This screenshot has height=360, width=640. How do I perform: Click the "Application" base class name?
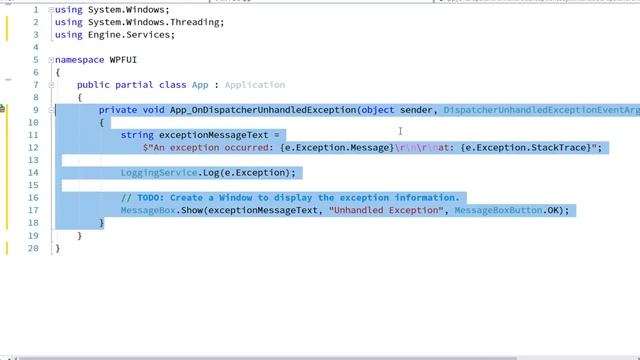[255, 85]
